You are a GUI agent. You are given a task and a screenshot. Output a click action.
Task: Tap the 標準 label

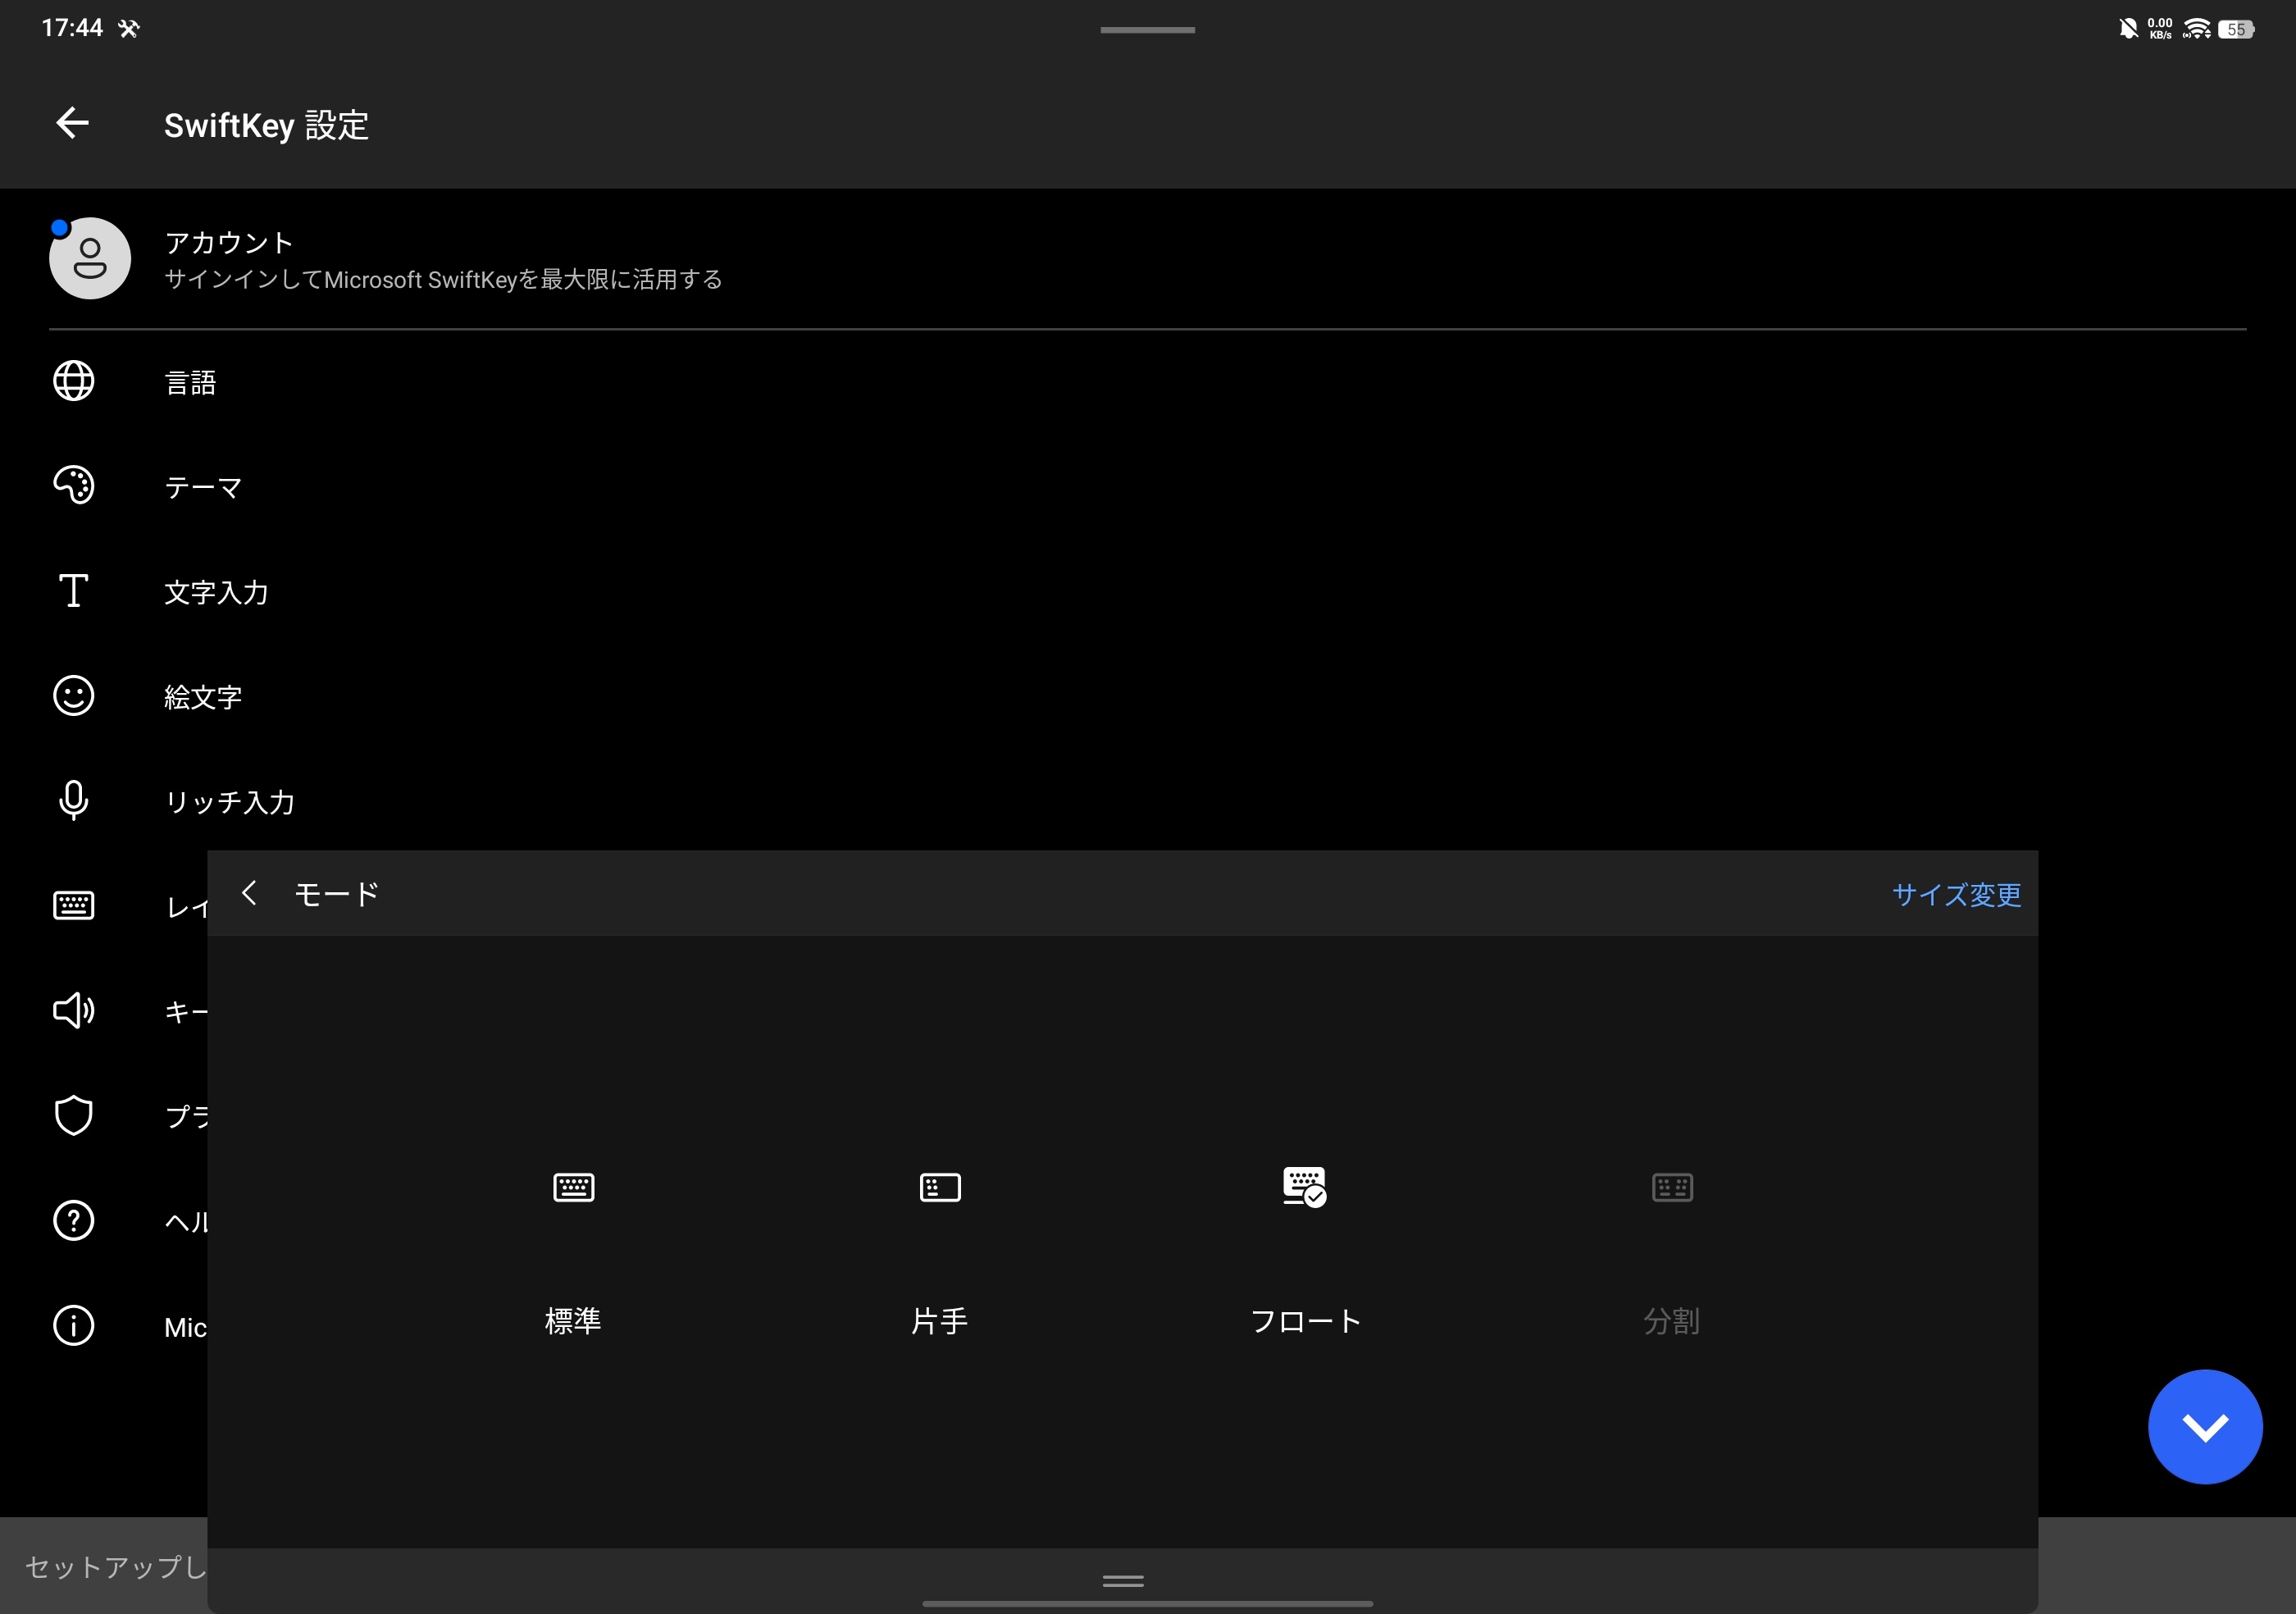tap(573, 1321)
